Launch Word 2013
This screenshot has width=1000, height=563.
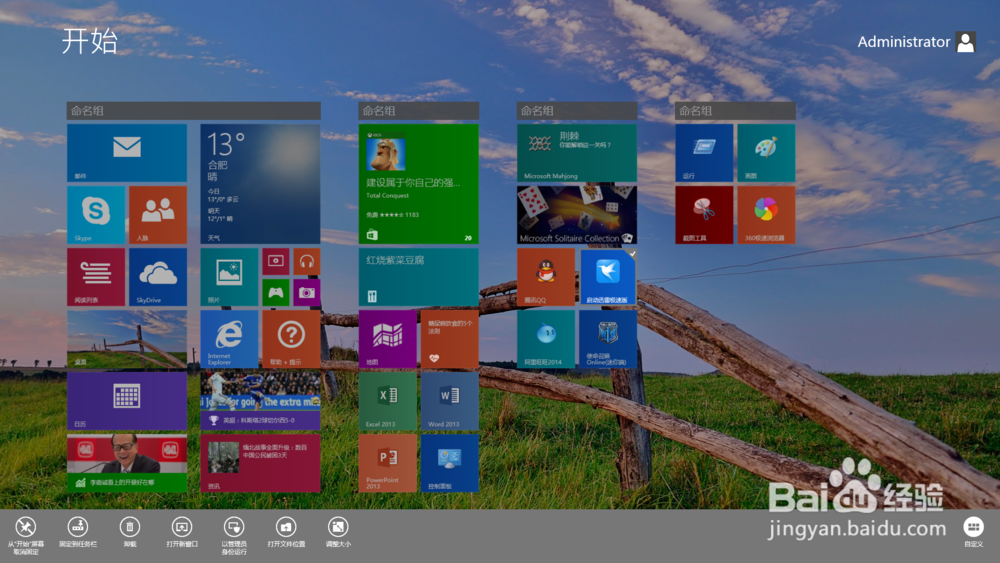click(450, 401)
